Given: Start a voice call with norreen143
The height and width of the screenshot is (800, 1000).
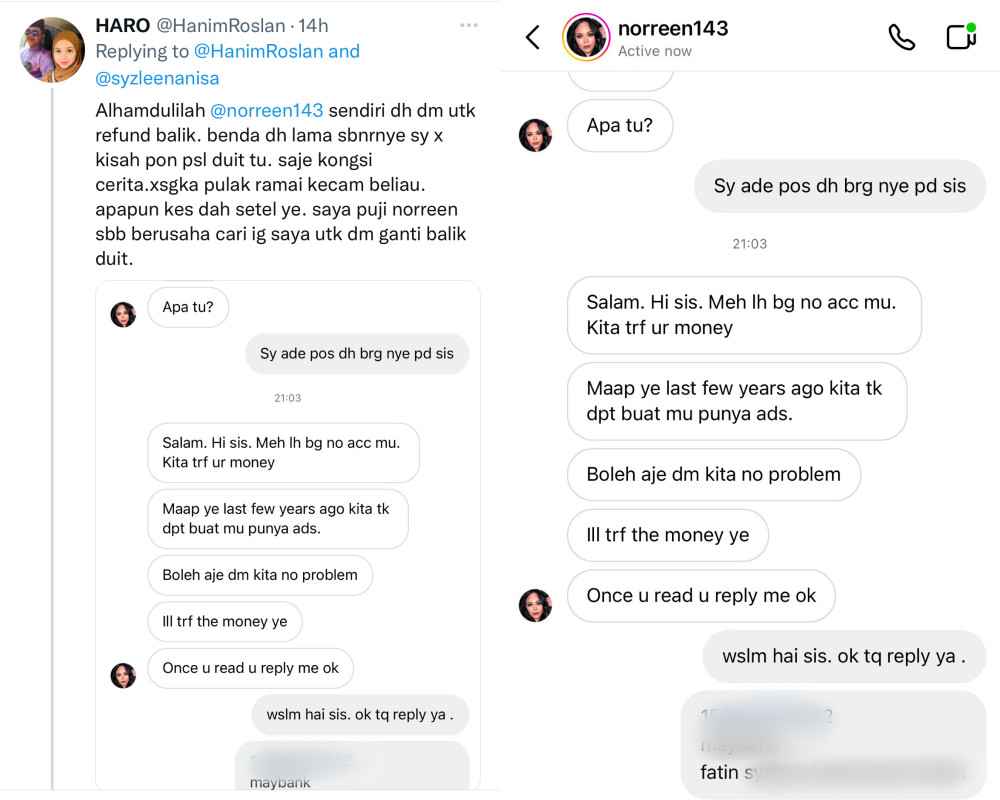Looking at the screenshot, I should (901, 38).
